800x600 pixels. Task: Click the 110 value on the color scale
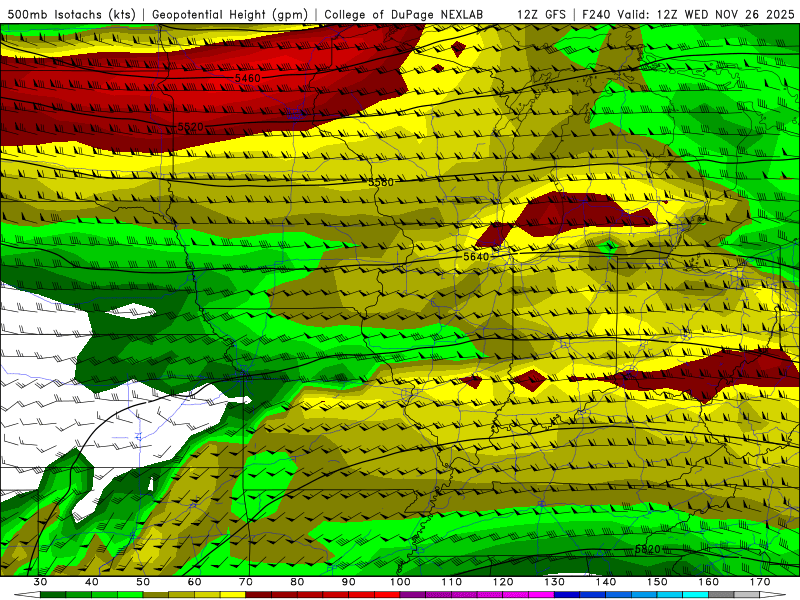pos(452,582)
